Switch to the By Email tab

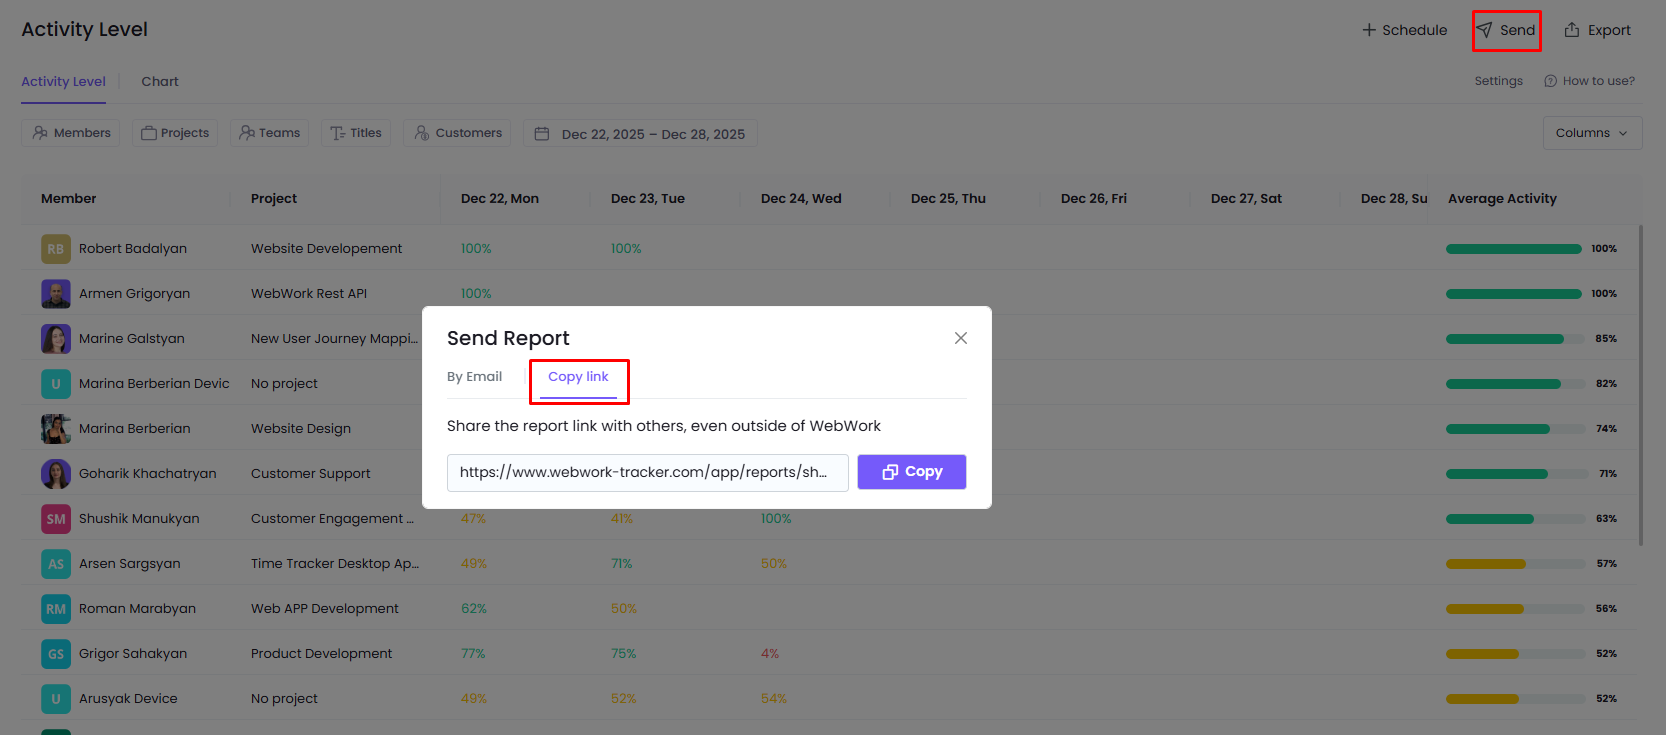coord(474,377)
